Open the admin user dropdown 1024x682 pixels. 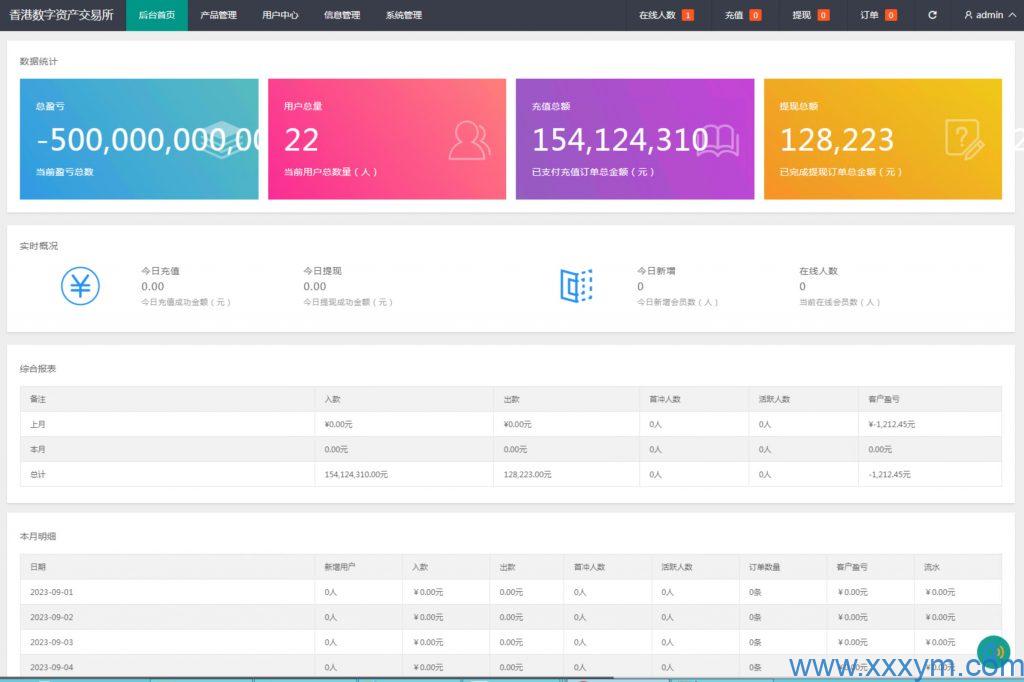(983, 15)
